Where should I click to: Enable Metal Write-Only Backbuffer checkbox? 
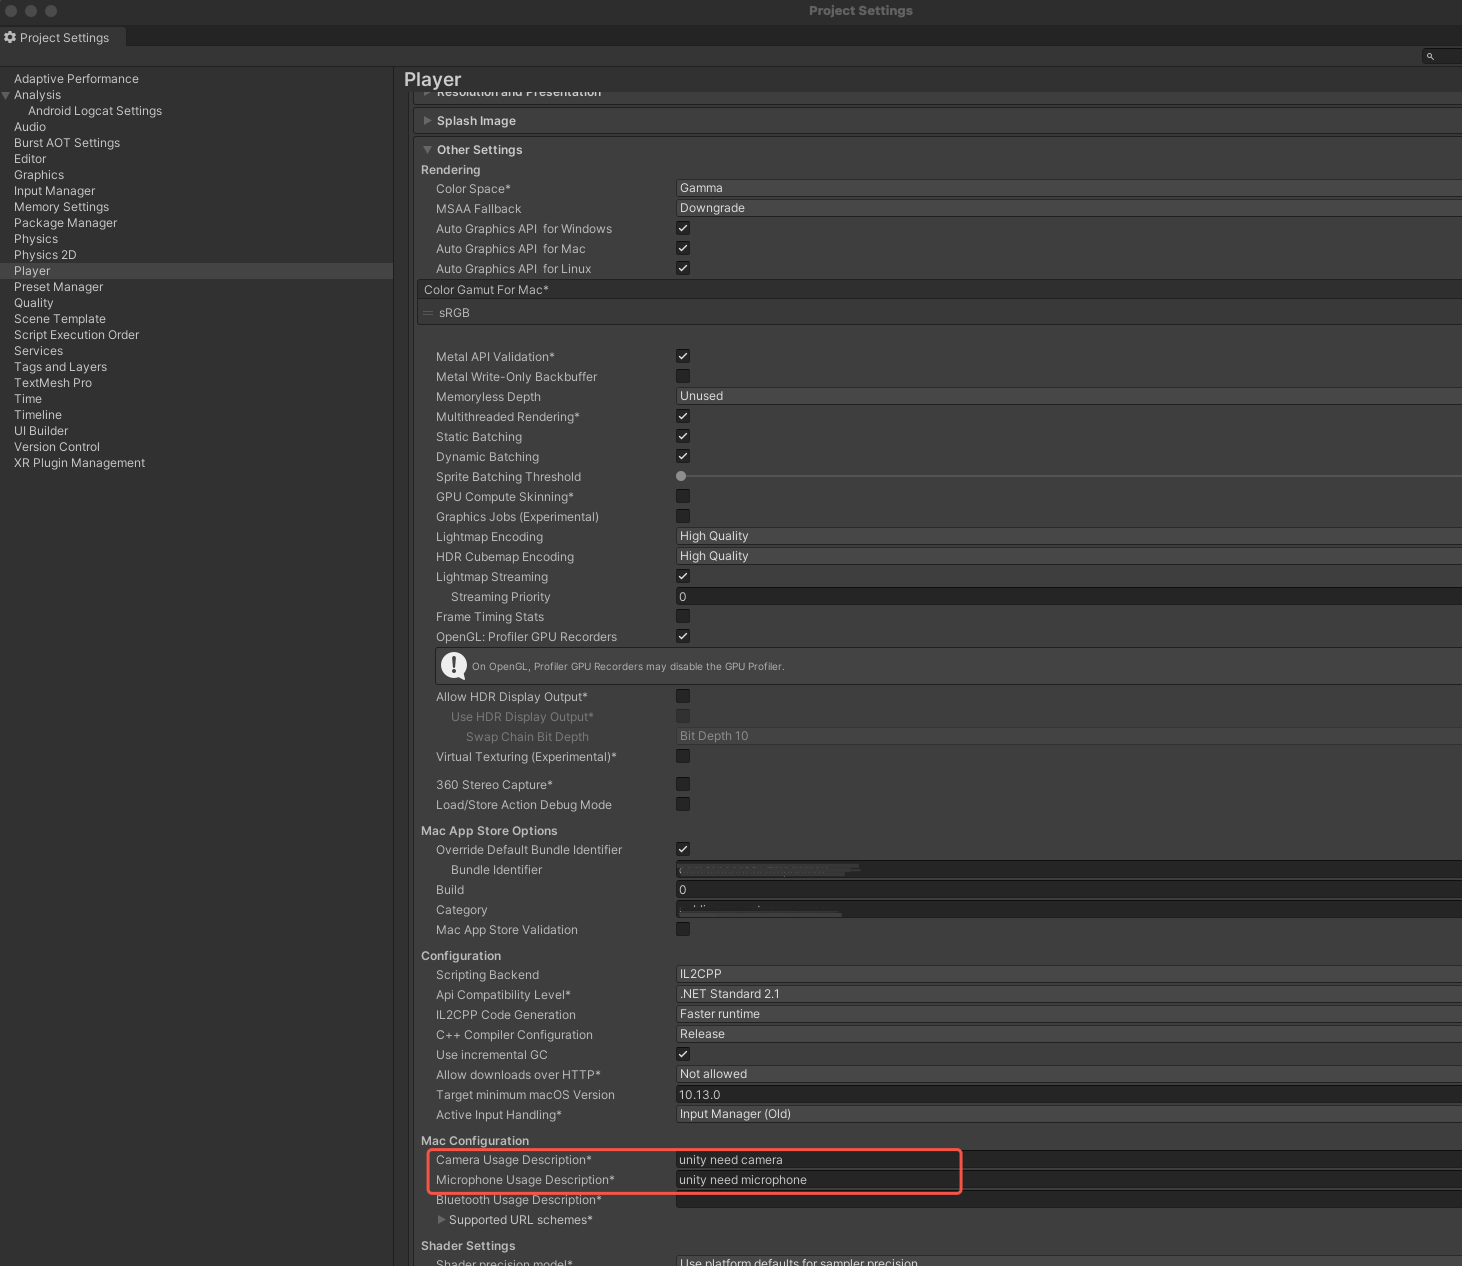pos(683,377)
